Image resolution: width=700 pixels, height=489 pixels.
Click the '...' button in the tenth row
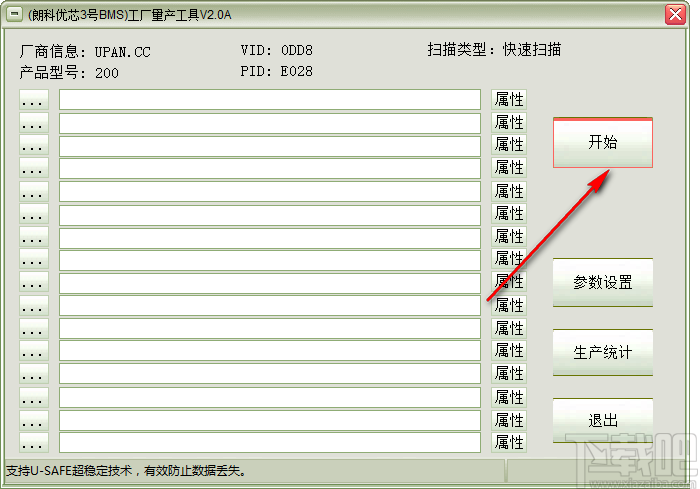coord(34,306)
